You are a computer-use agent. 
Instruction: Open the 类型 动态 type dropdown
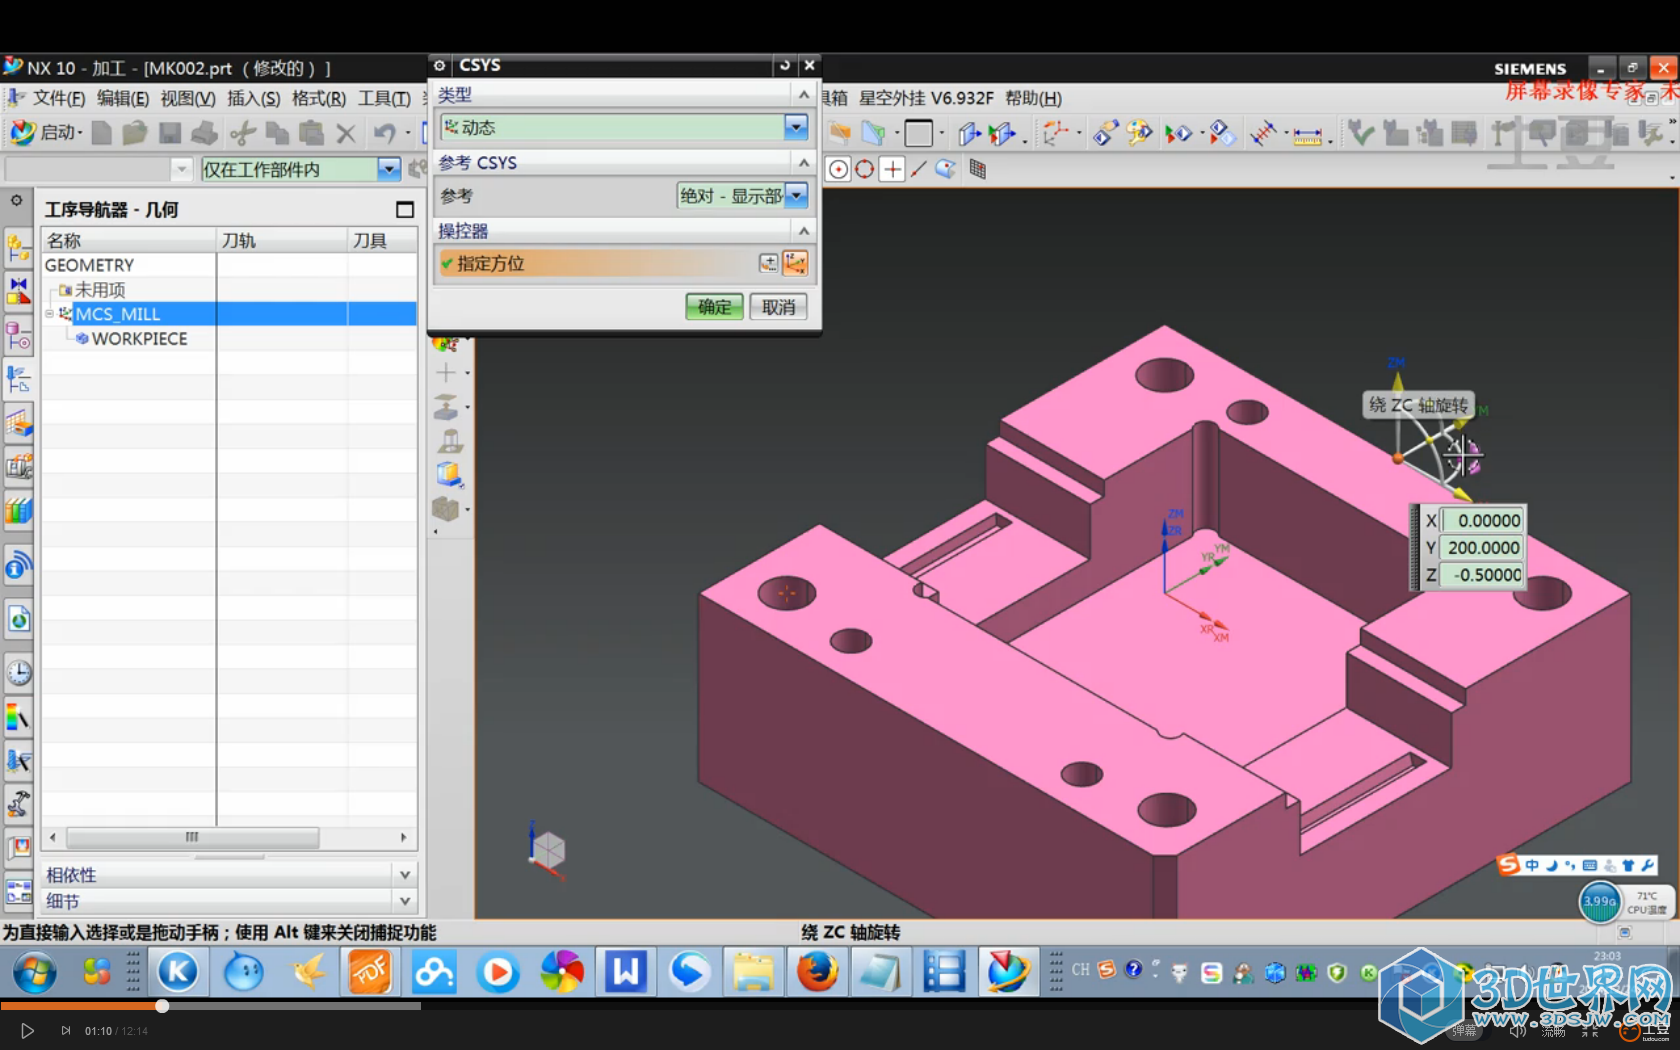pyautogui.click(x=796, y=127)
